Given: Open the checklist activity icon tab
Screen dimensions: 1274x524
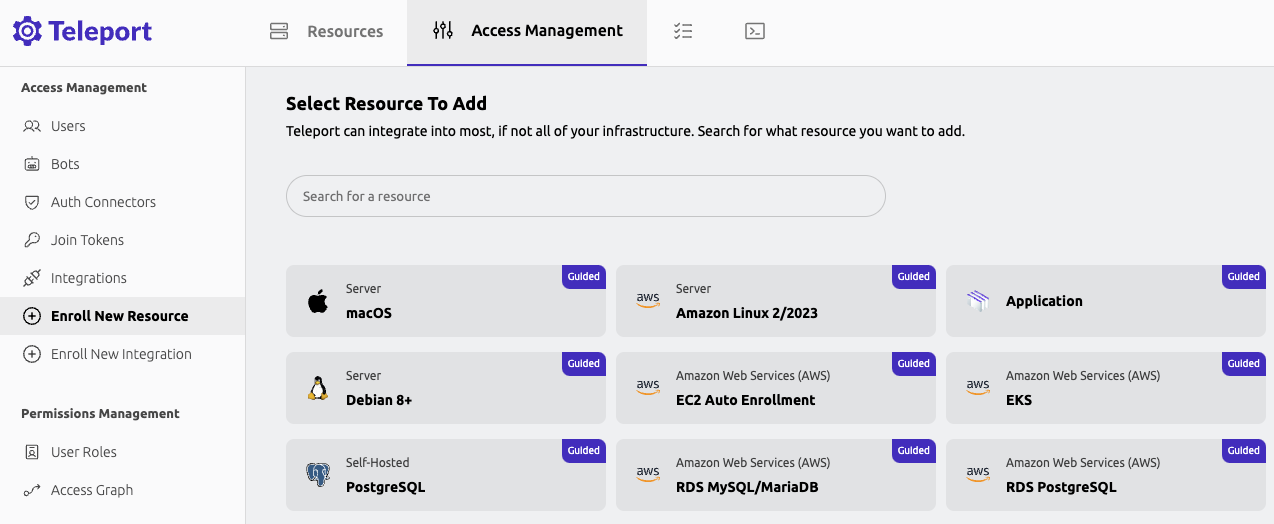Looking at the screenshot, I should click(683, 32).
